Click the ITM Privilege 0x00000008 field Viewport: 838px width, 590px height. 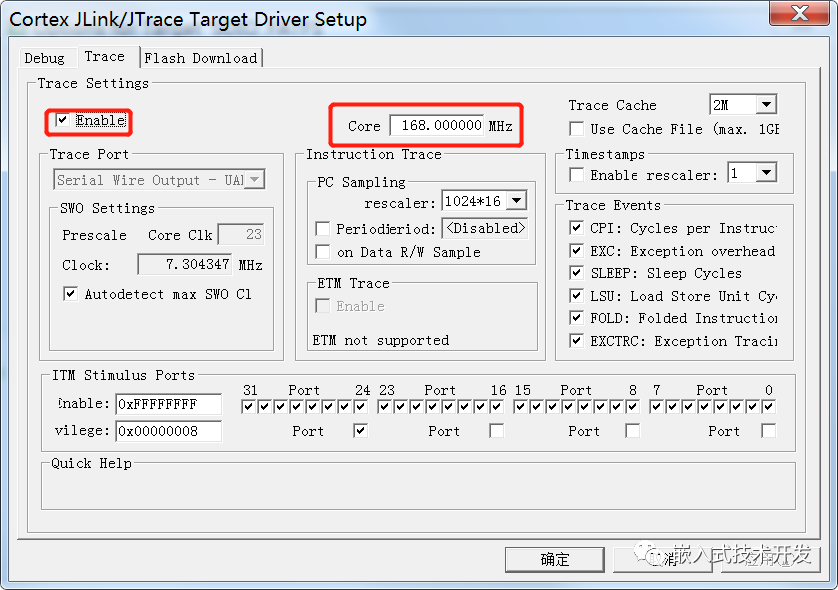click(x=168, y=431)
